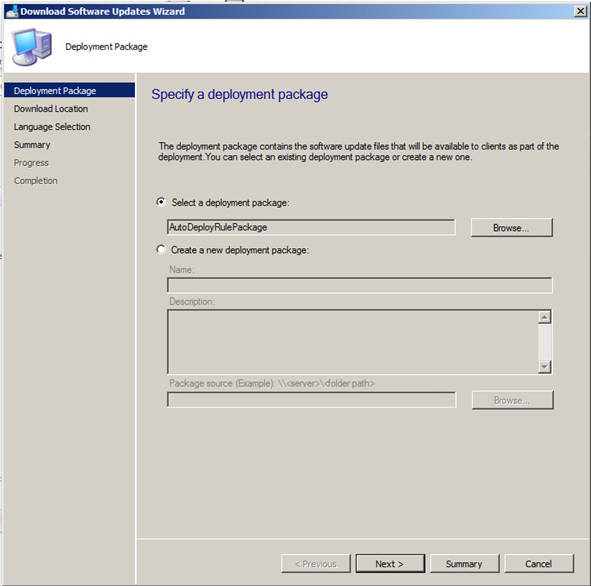This screenshot has height=586, width=591.
Task: Click the AutoDeployRulePackage text field
Action: [311, 227]
